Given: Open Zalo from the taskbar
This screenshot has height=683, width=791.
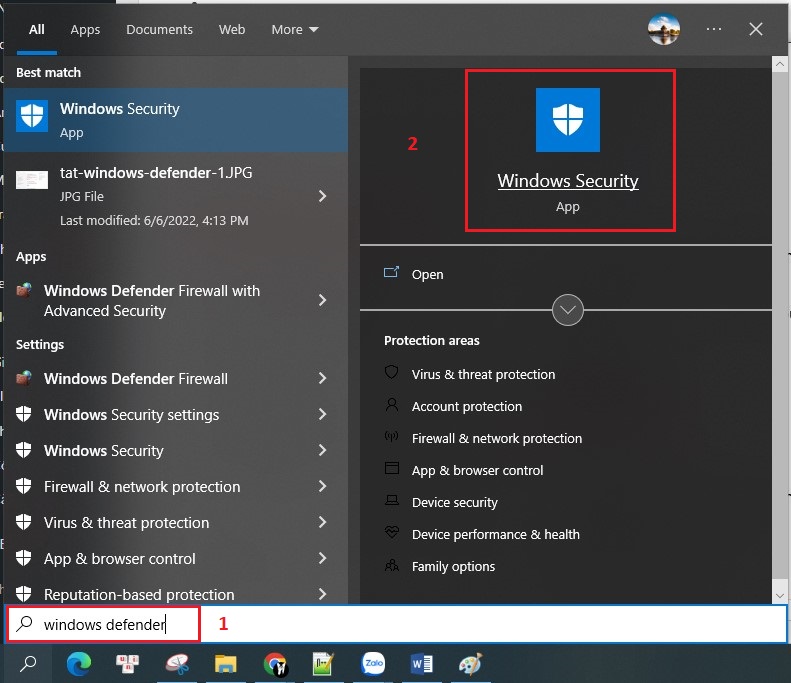Looking at the screenshot, I should click(373, 664).
